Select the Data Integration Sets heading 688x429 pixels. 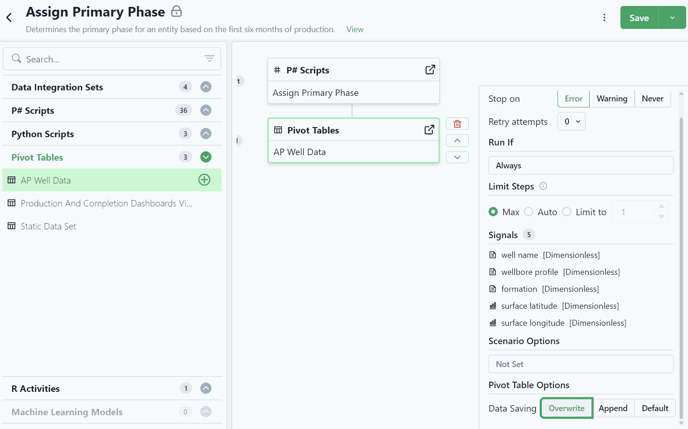pyautogui.click(x=57, y=87)
